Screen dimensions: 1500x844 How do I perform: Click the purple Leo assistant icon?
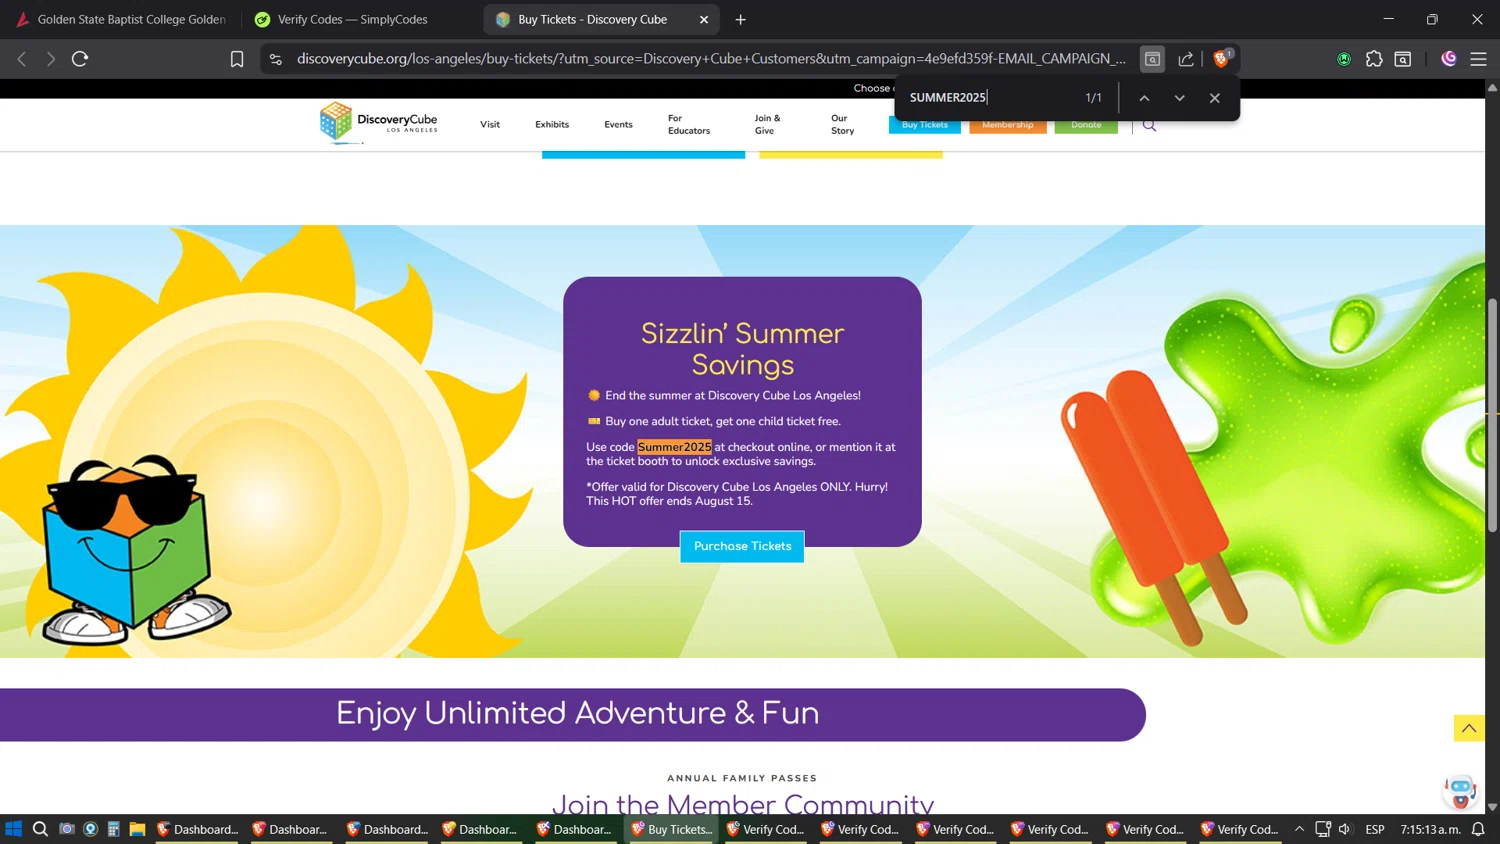pos(1448,59)
